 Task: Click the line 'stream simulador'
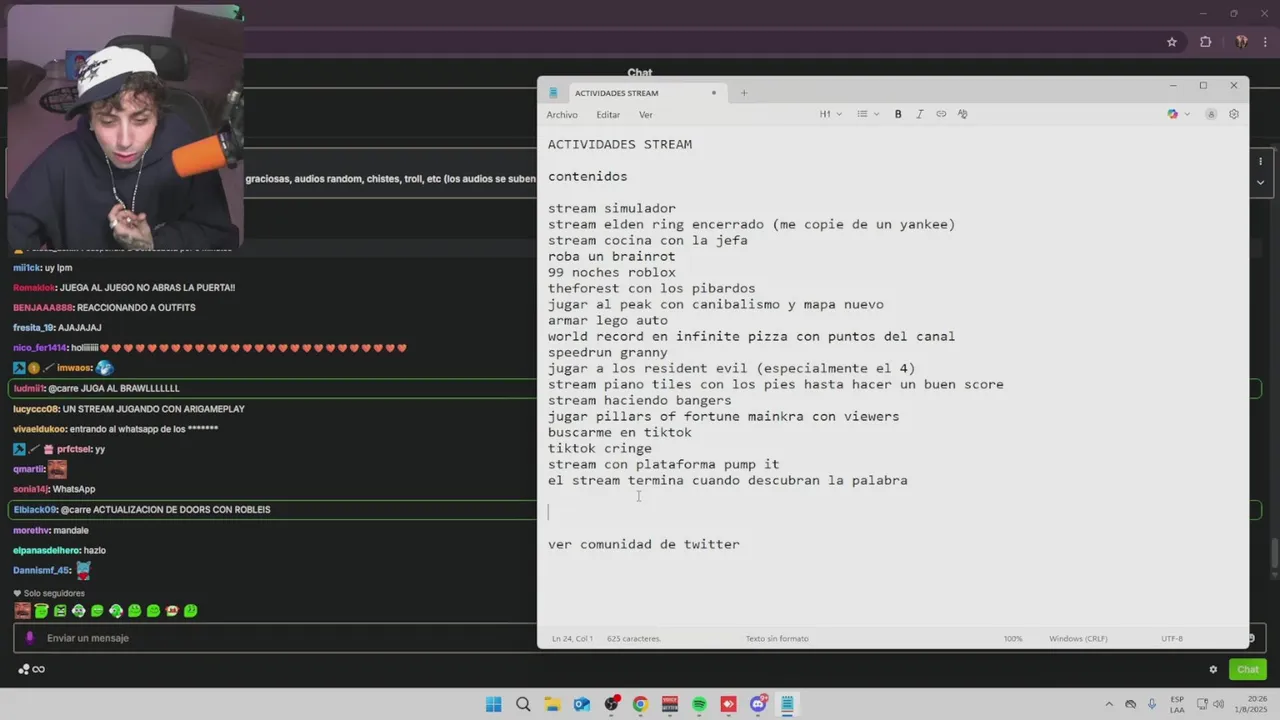pos(612,208)
